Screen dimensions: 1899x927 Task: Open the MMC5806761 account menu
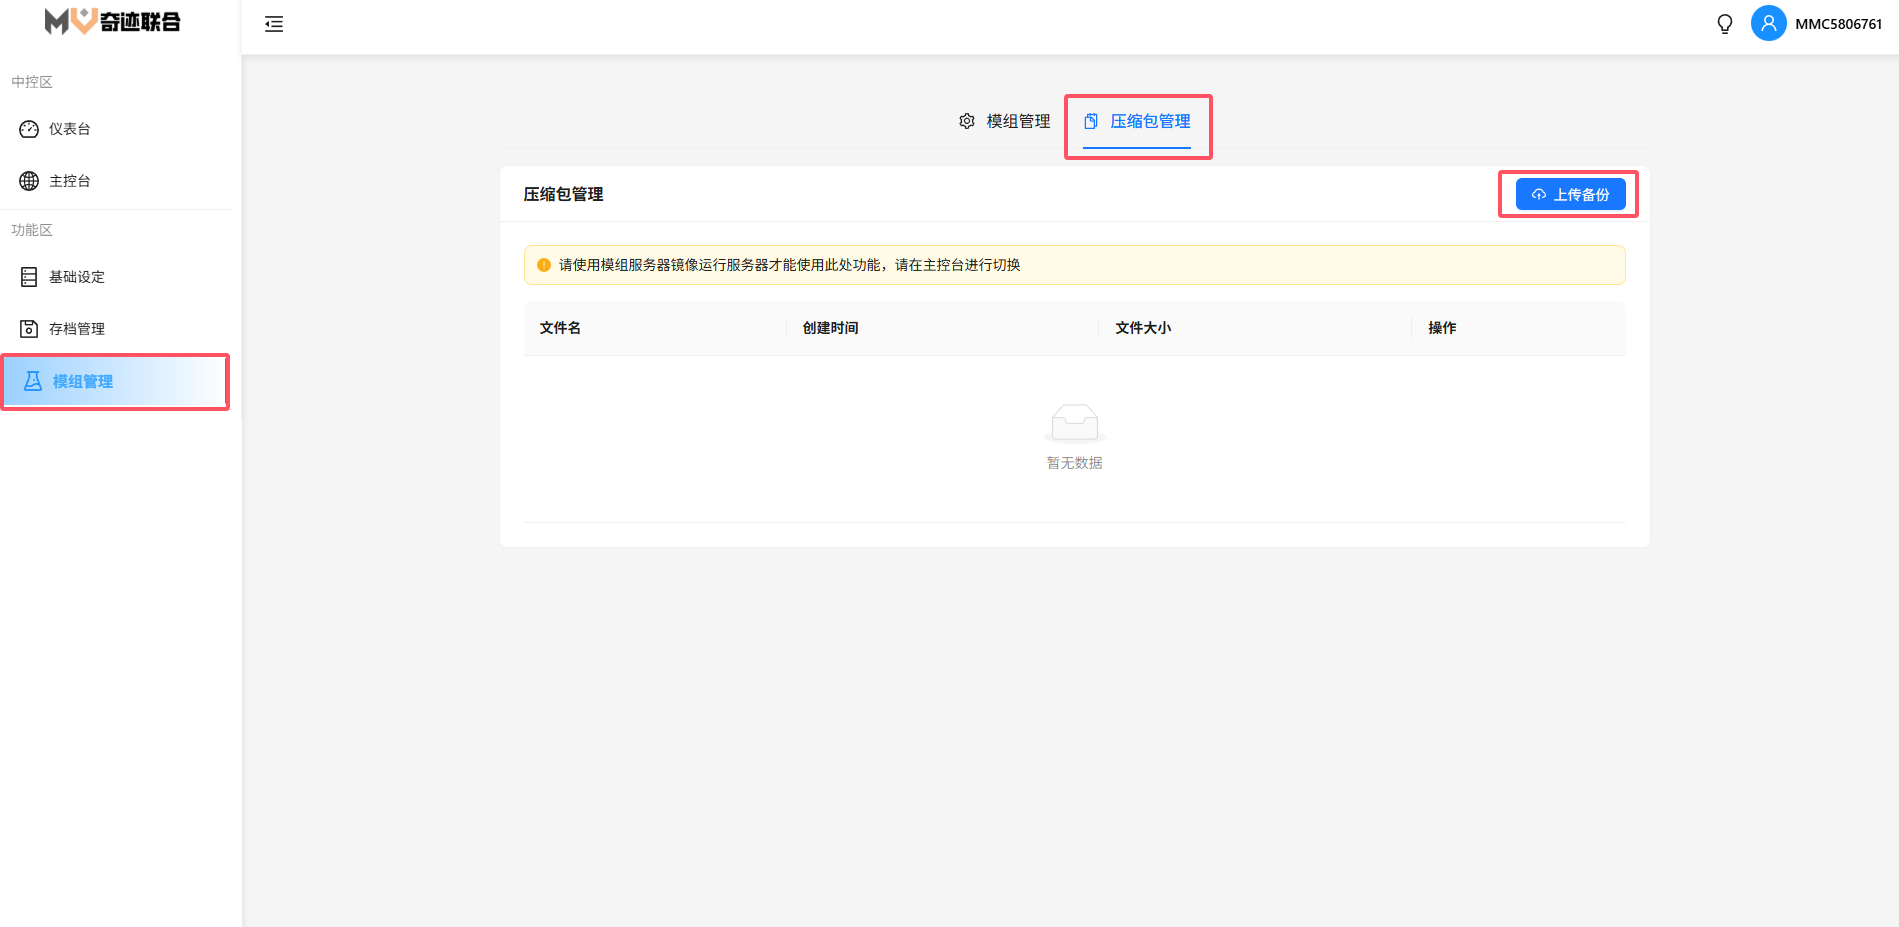pyautogui.click(x=1838, y=24)
